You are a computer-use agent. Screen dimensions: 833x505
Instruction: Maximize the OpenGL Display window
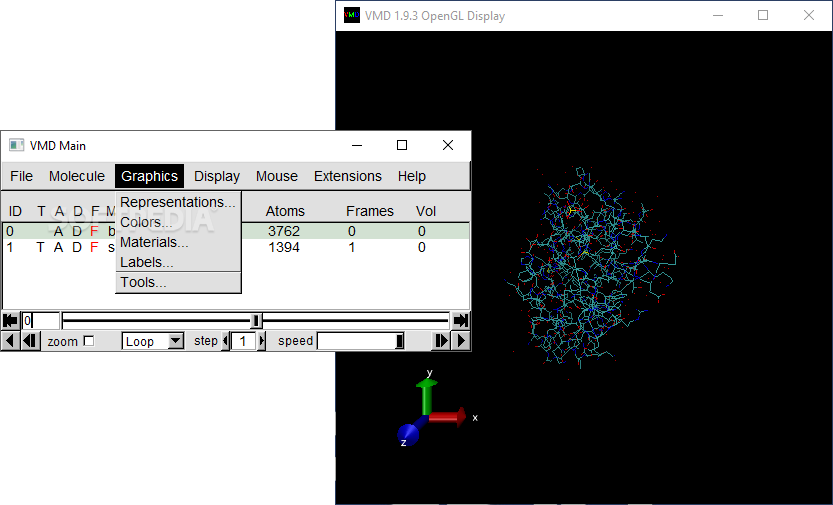coord(763,15)
